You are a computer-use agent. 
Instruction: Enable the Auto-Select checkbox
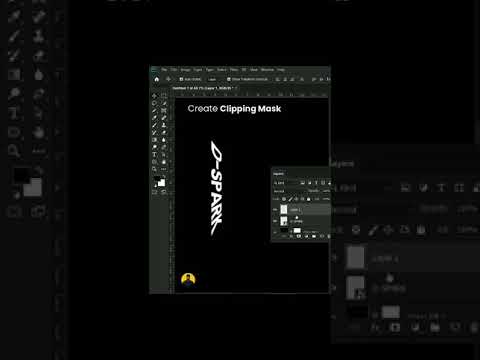click(x=181, y=79)
